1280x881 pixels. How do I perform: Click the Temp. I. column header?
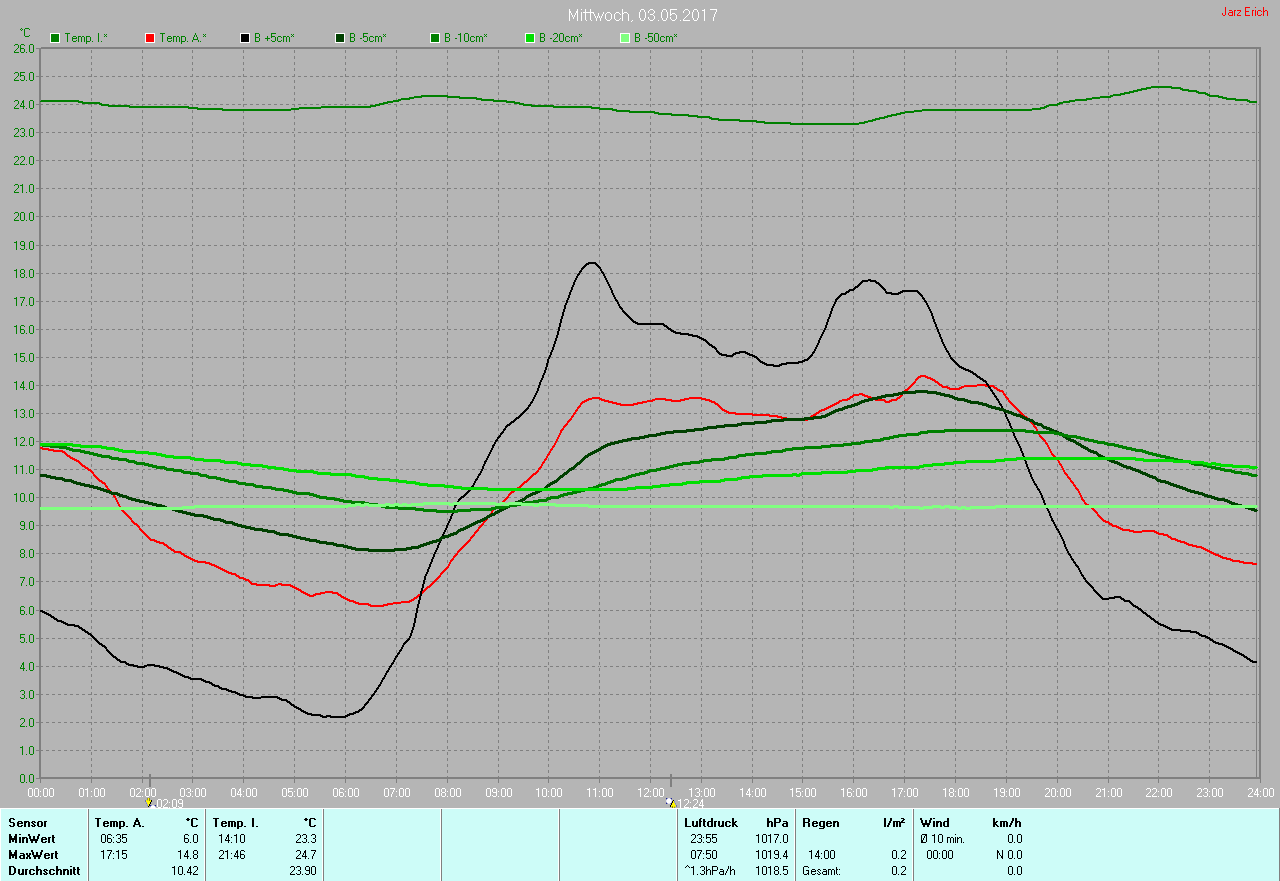tap(235, 823)
